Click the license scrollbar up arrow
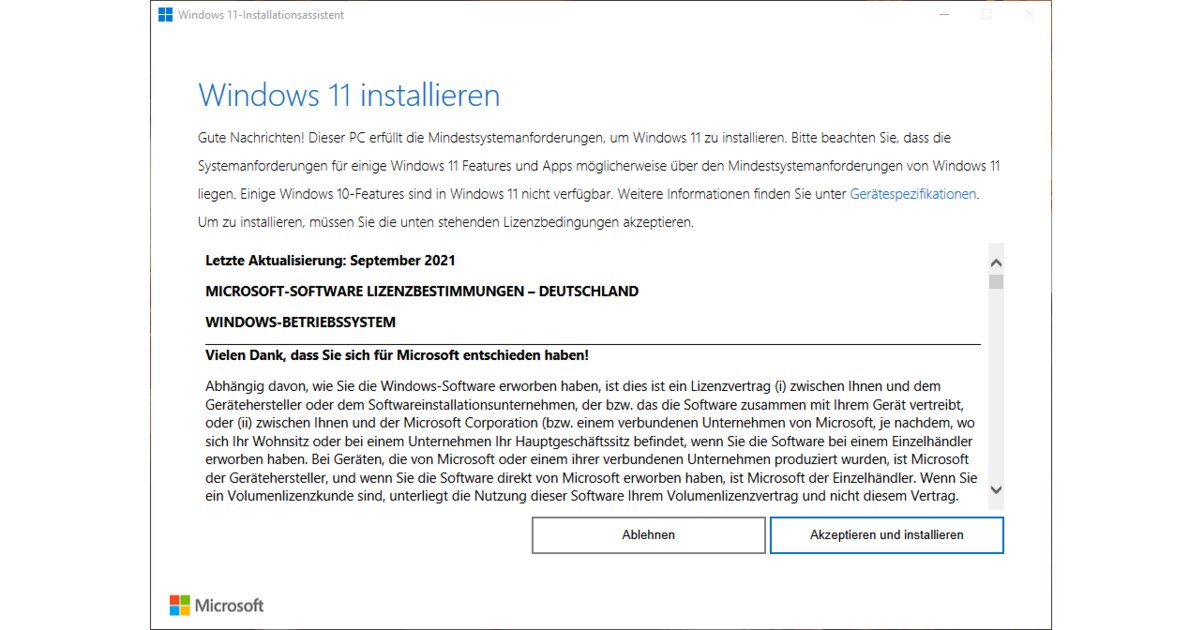 coord(996,262)
